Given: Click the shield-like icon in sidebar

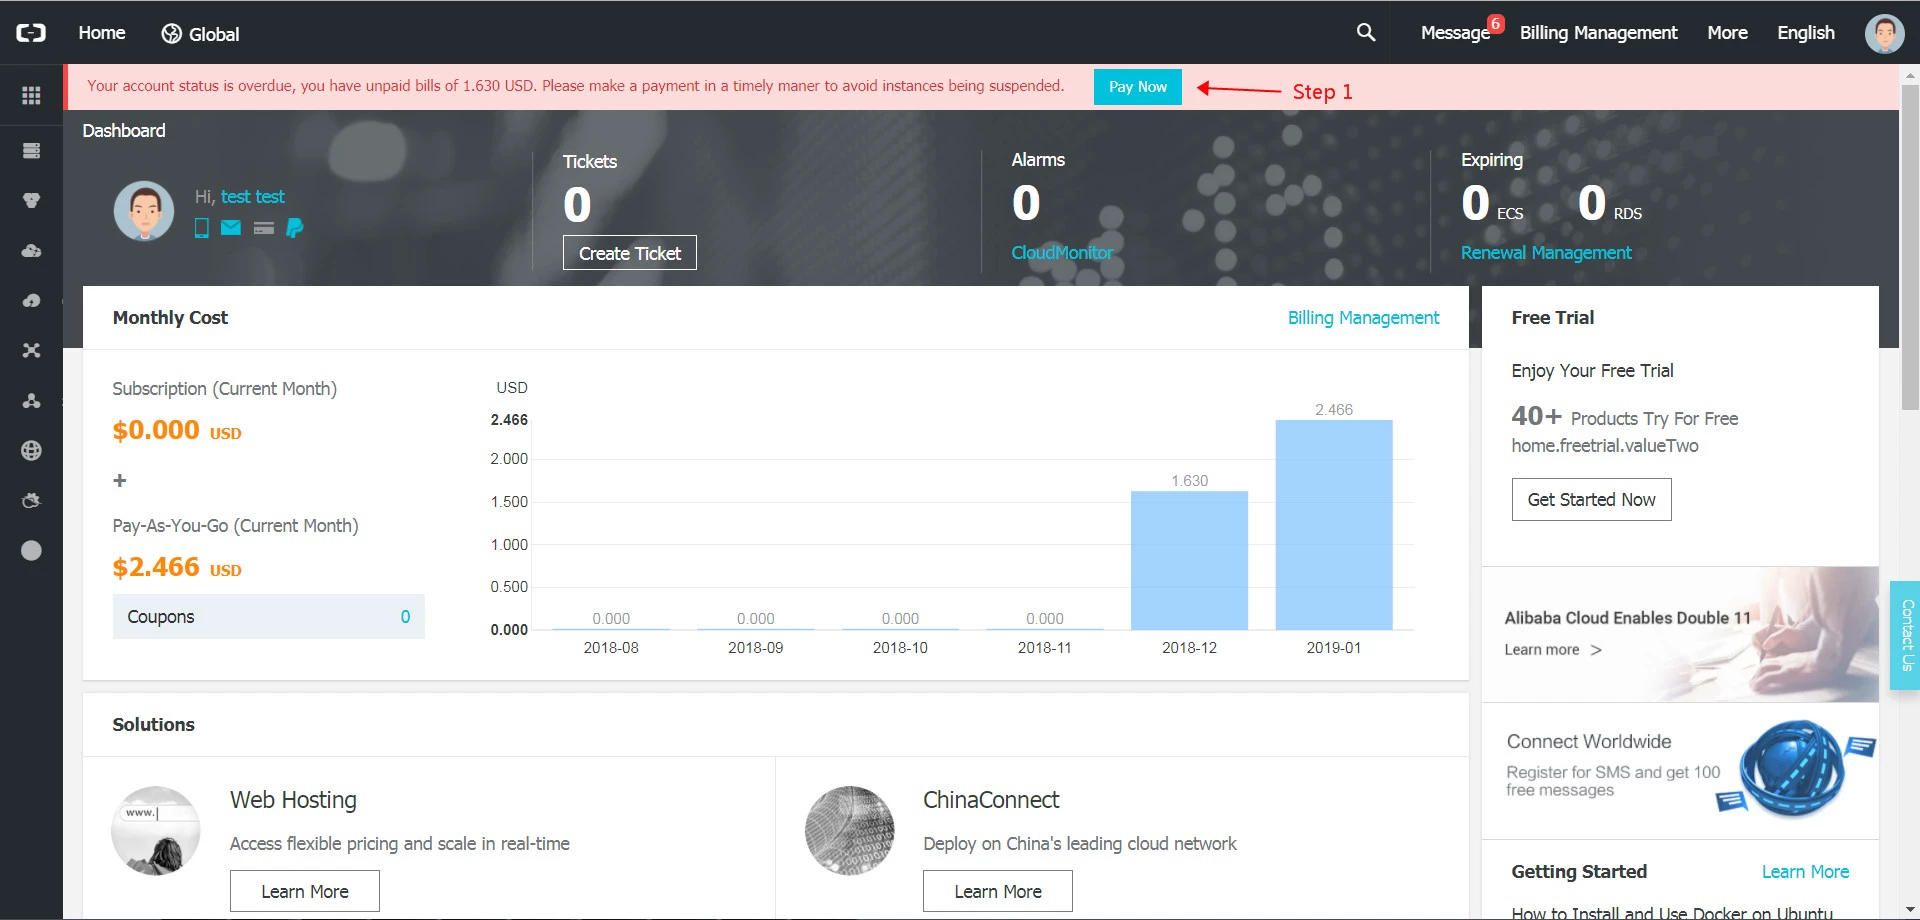Looking at the screenshot, I should (x=31, y=200).
